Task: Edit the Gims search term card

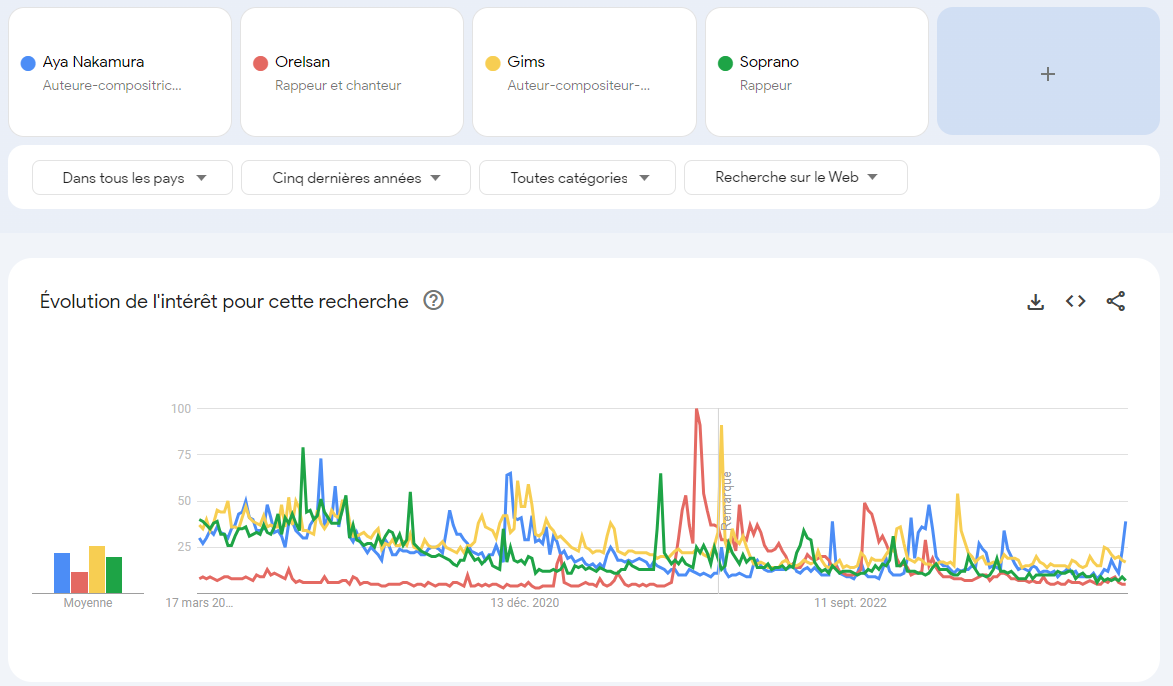Action: (584, 72)
